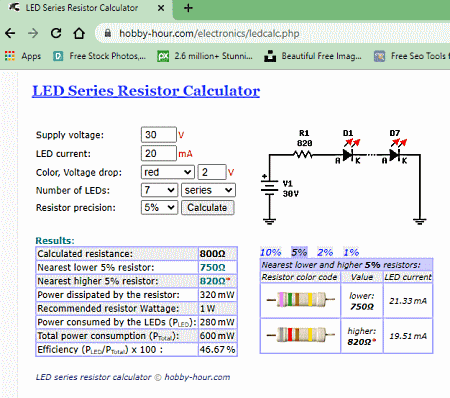The image size is (450, 398).
Task: Click the 750Ω resistor color code image
Action: tap(300, 300)
